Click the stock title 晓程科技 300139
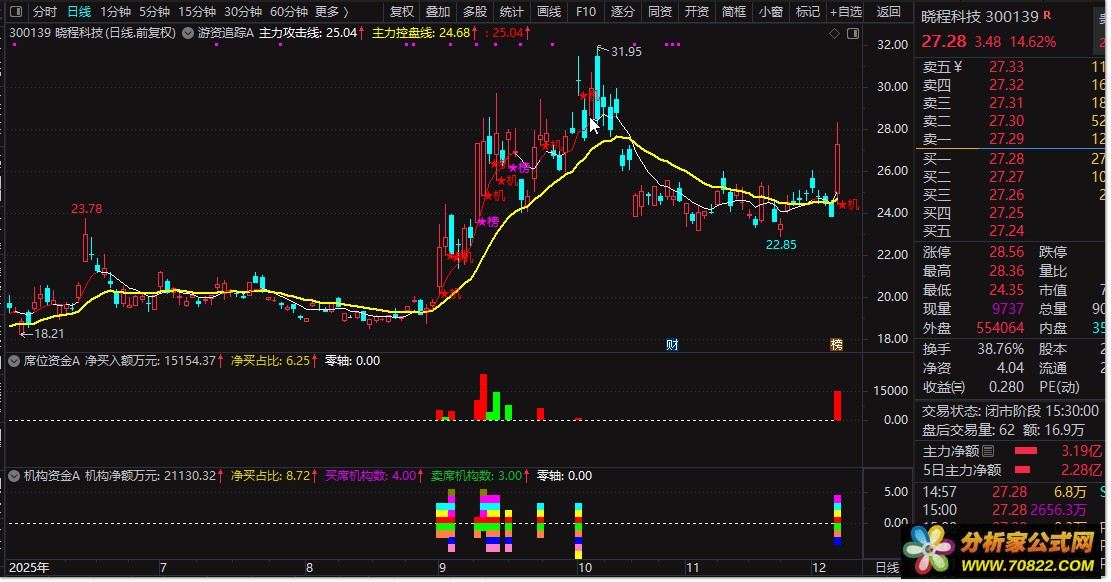The width and height of the screenshot is (1111, 582). pos(979,16)
